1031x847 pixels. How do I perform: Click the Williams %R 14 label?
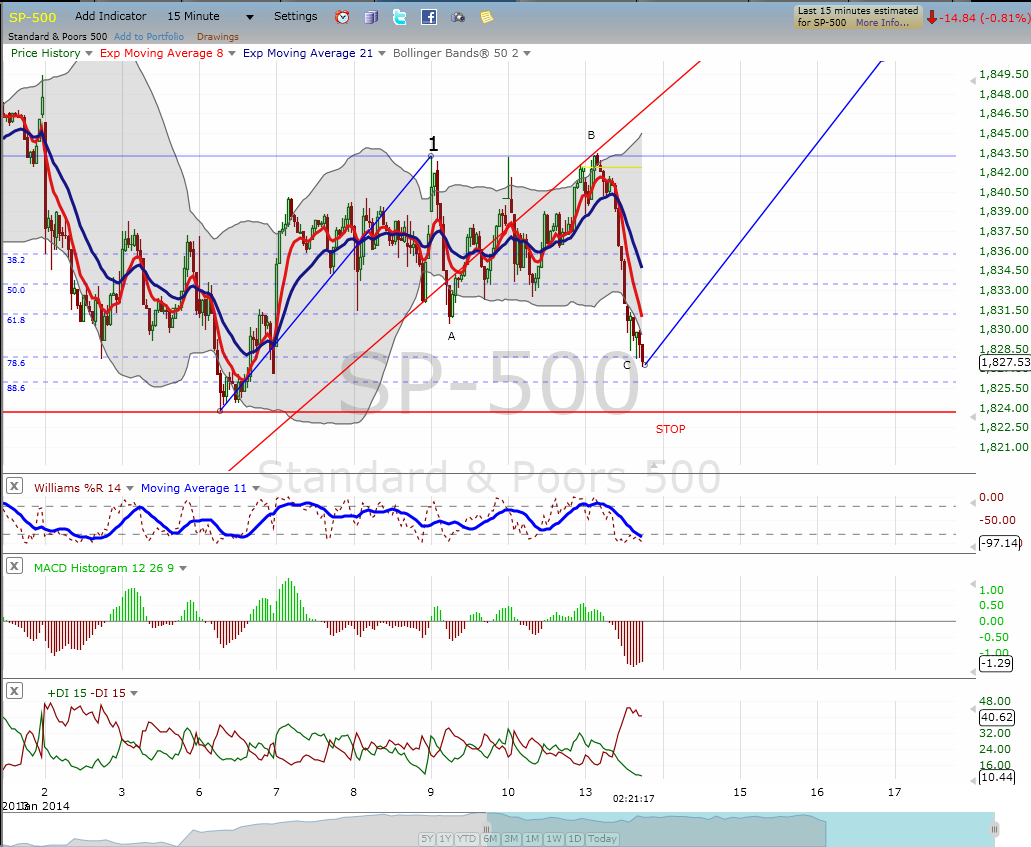coord(78,488)
